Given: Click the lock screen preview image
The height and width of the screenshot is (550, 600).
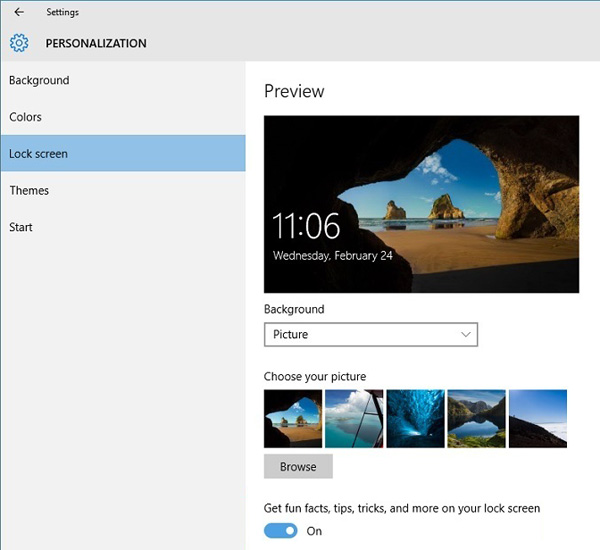Looking at the screenshot, I should click(x=421, y=204).
